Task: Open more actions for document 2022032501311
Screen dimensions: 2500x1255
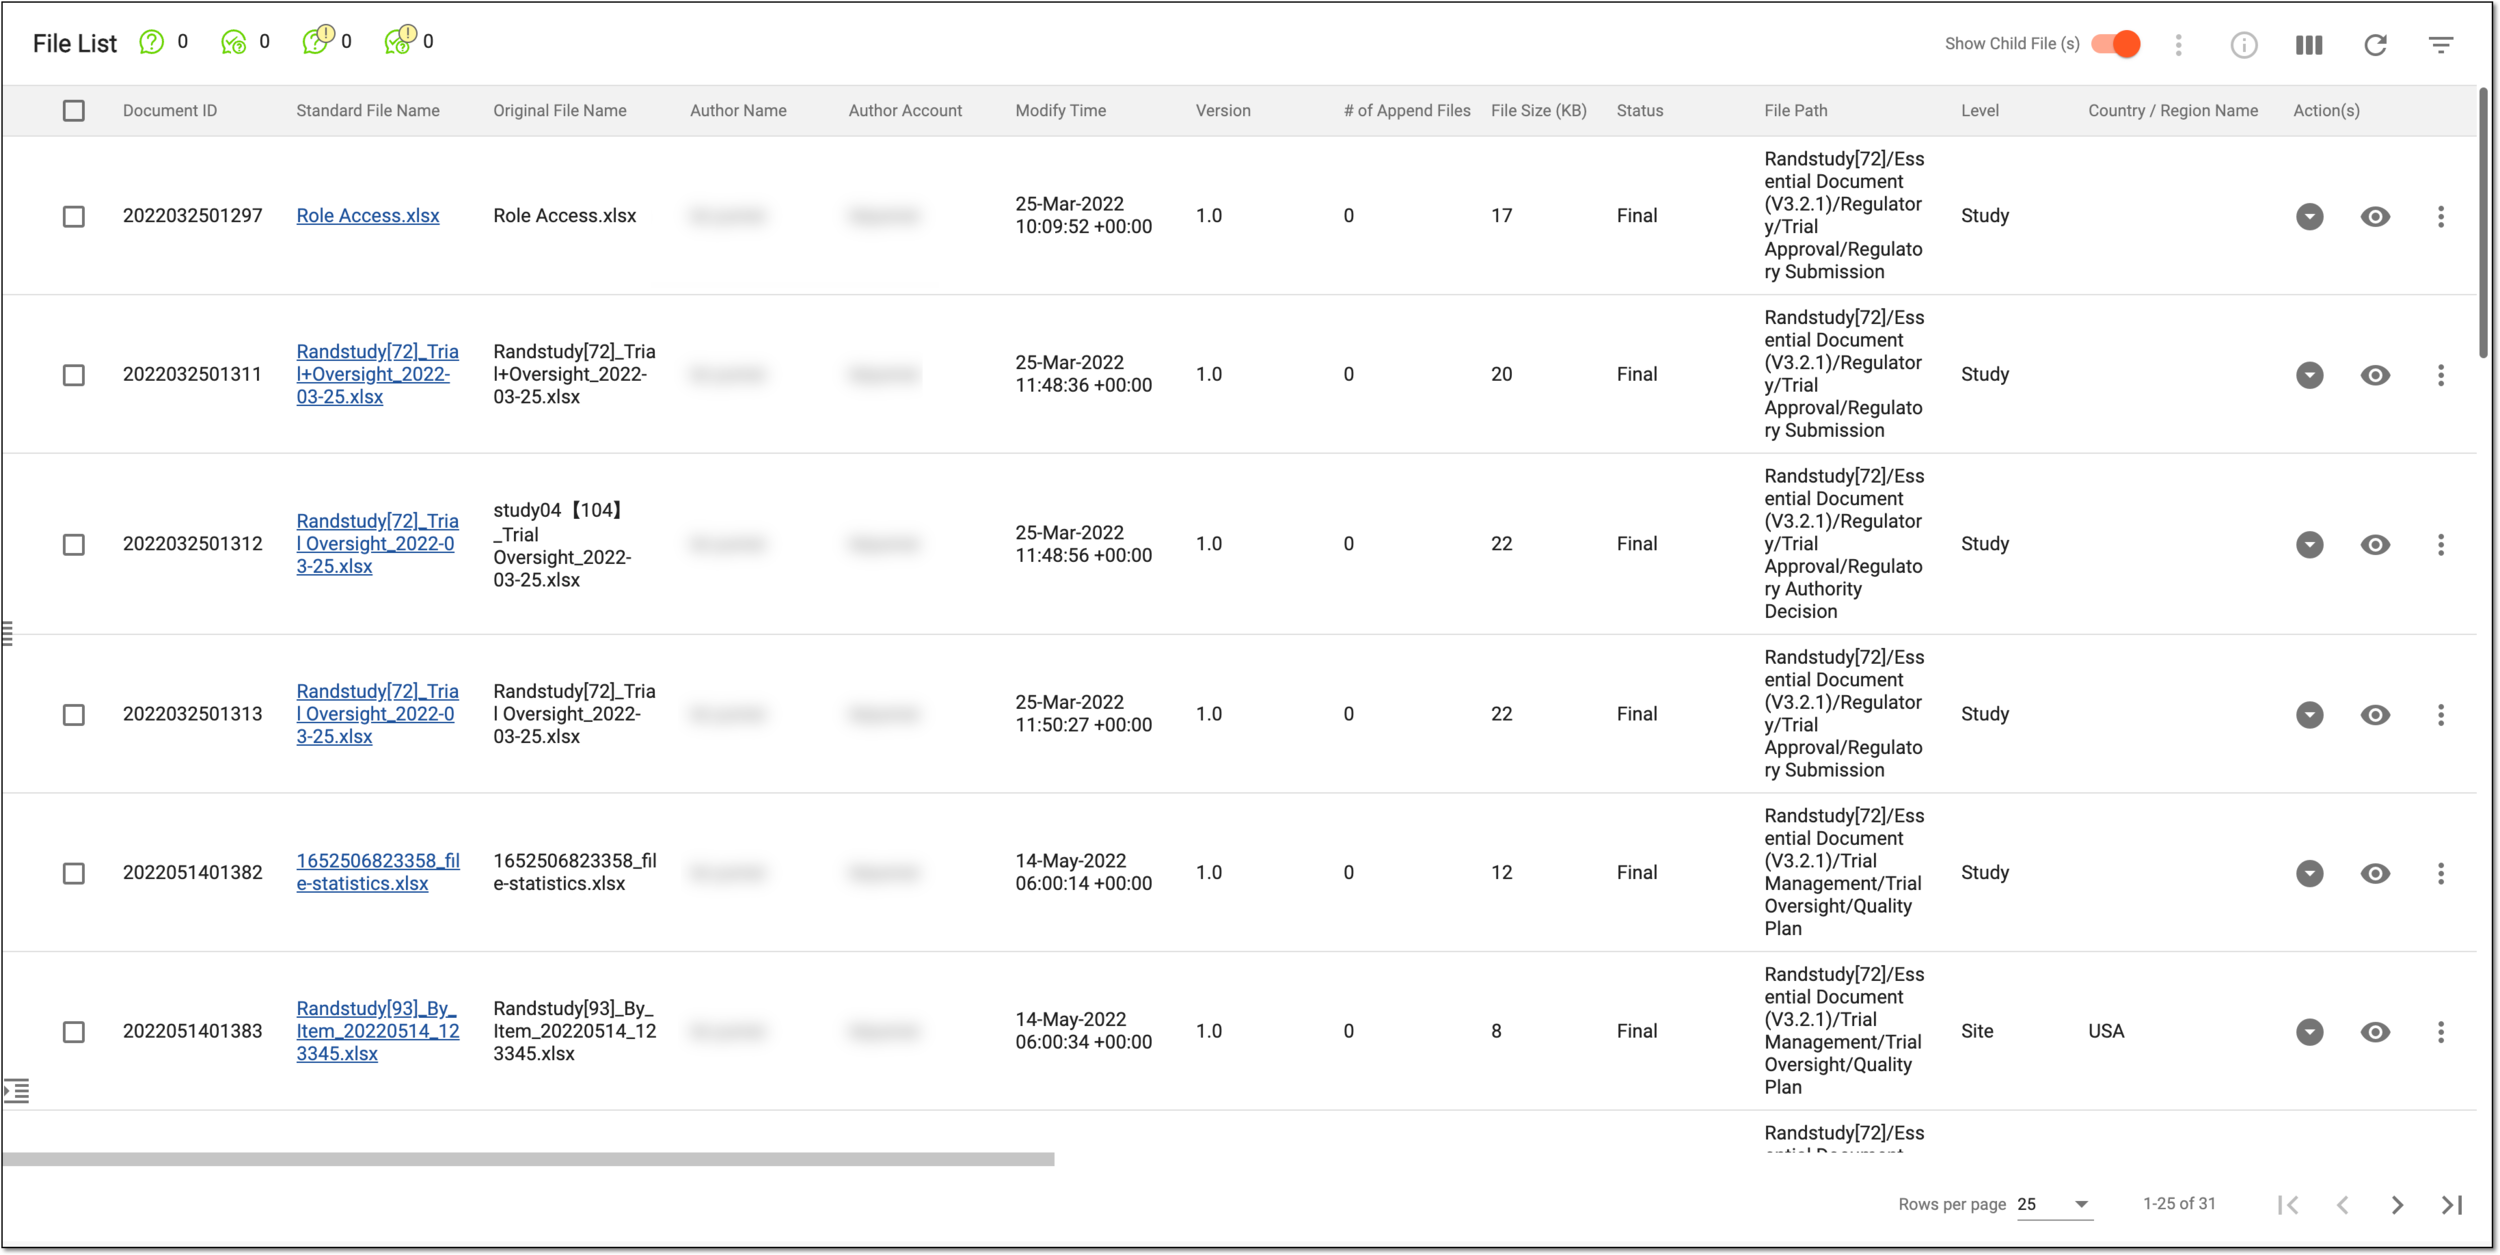Action: 2441,375
